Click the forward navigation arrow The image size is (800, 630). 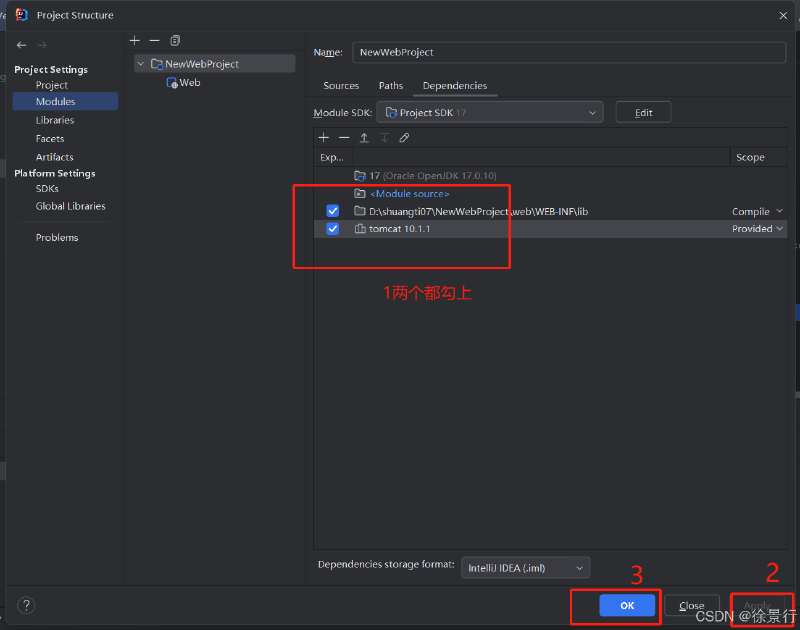point(42,45)
